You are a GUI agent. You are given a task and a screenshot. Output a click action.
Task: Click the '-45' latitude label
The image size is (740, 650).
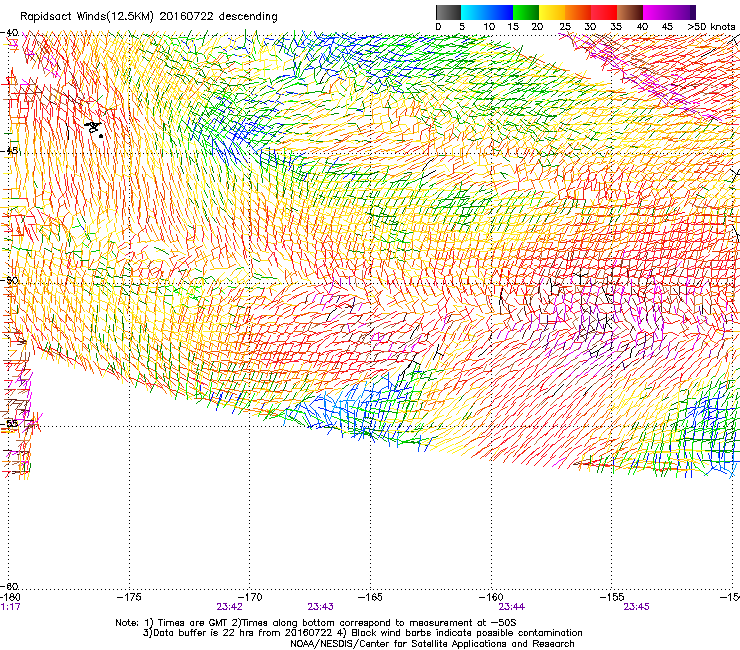pyautogui.click(x=10, y=151)
